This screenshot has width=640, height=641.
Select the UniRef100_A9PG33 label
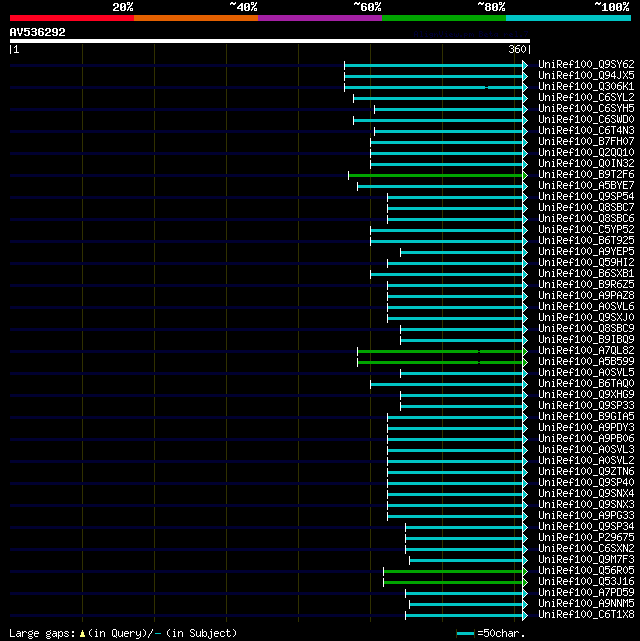tap(586, 515)
